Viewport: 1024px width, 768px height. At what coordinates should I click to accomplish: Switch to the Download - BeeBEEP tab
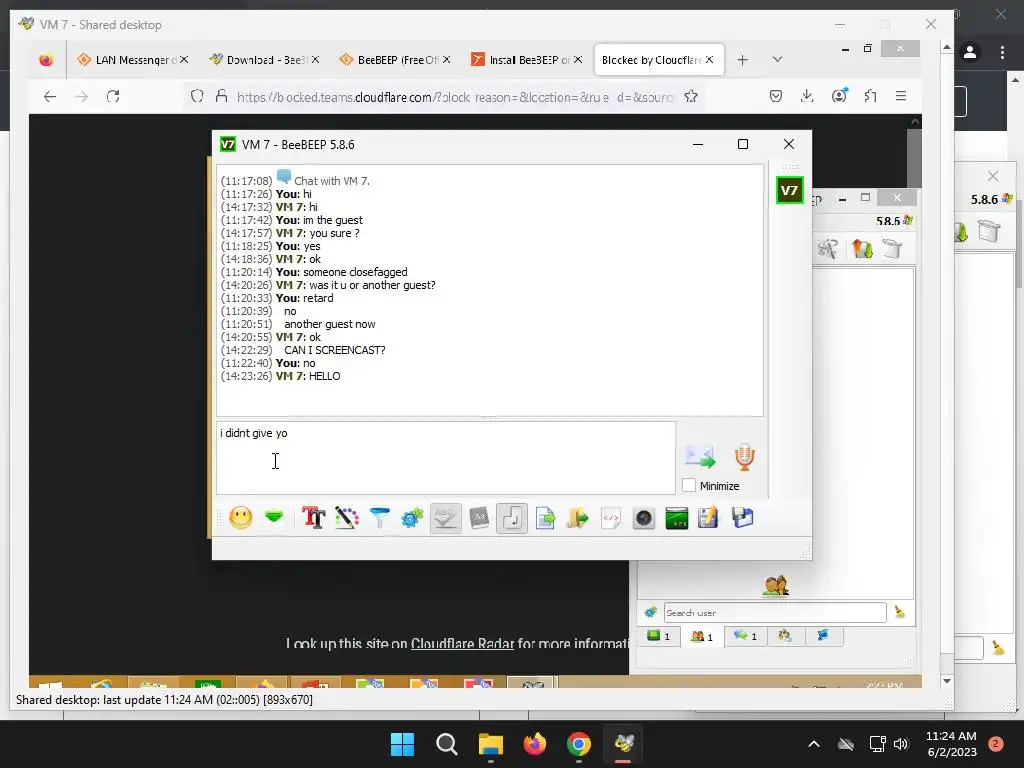[264, 59]
